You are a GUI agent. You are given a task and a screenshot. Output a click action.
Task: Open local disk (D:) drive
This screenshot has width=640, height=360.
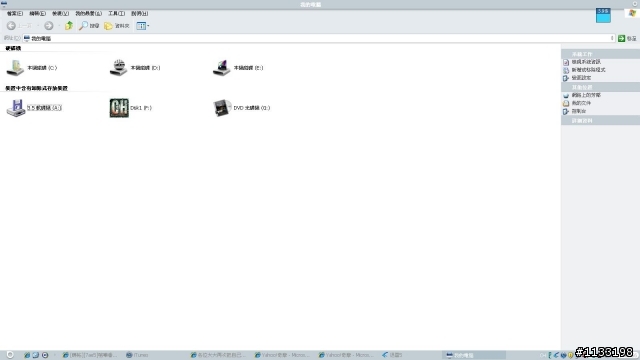[135, 68]
